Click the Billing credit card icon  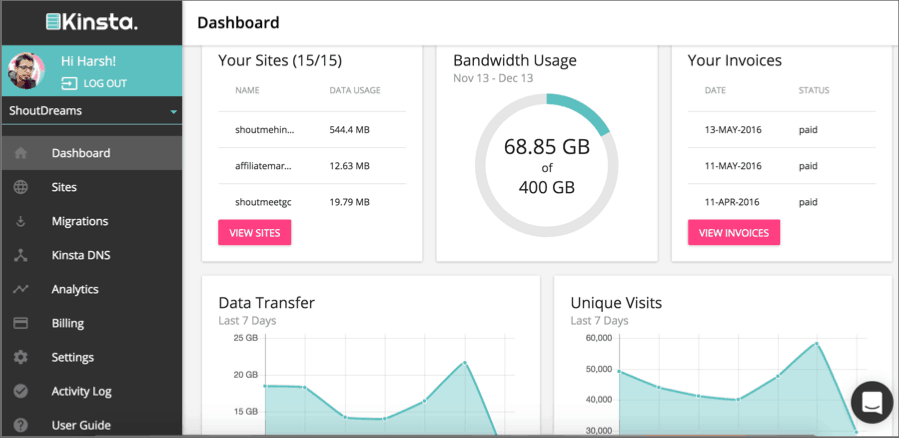[21, 323]
